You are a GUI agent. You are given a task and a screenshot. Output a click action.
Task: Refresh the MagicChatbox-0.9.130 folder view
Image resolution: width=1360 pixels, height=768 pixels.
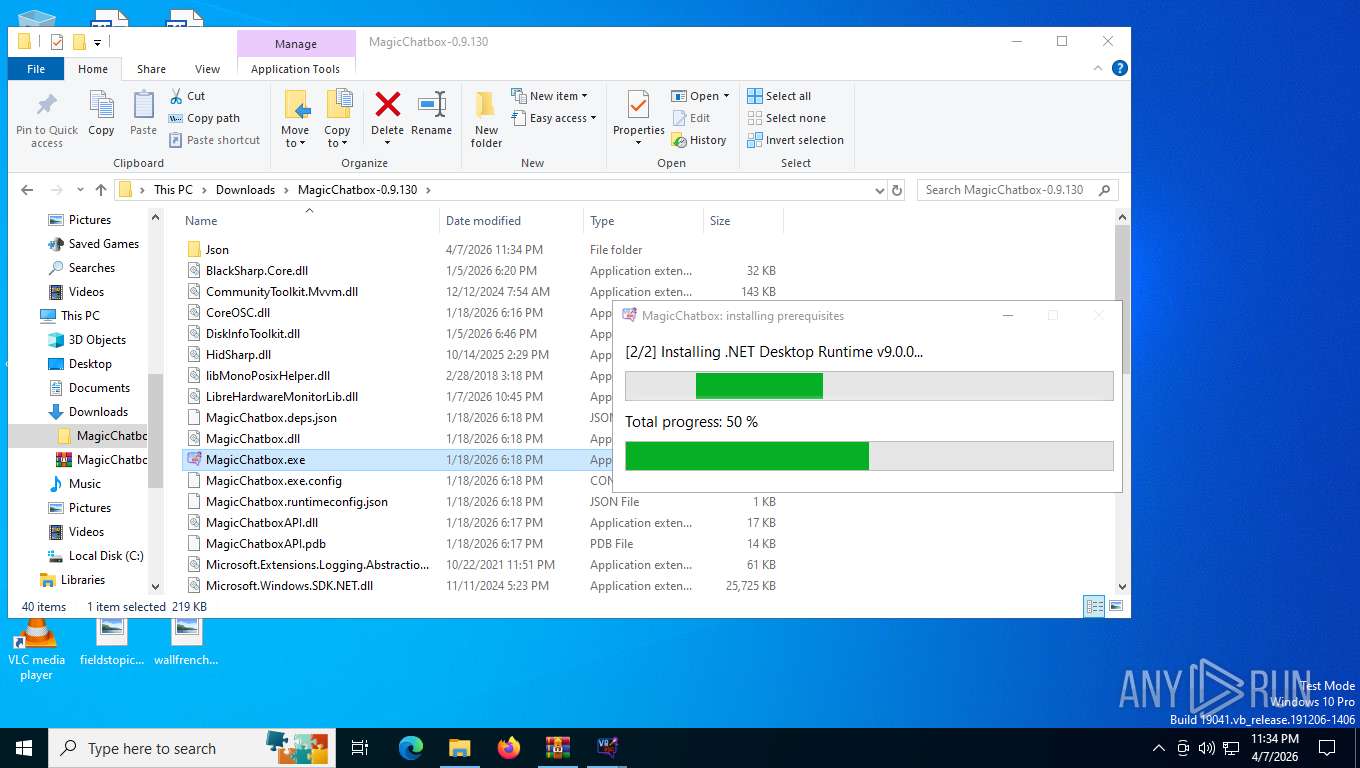click(897, 190)
